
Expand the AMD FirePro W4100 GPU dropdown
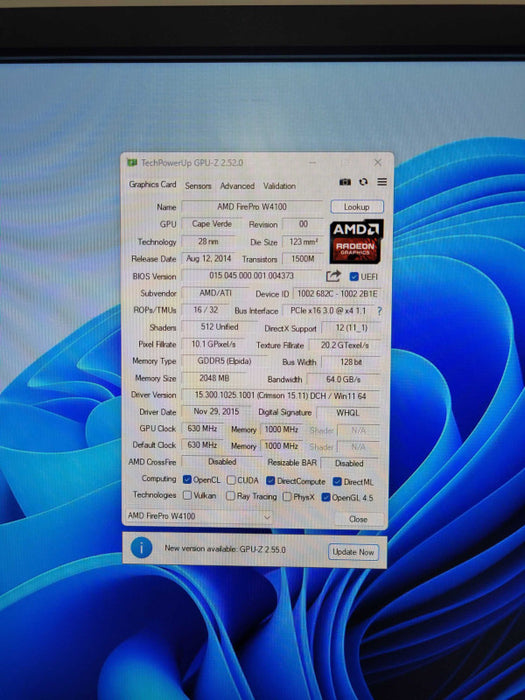tap(199, 516)
